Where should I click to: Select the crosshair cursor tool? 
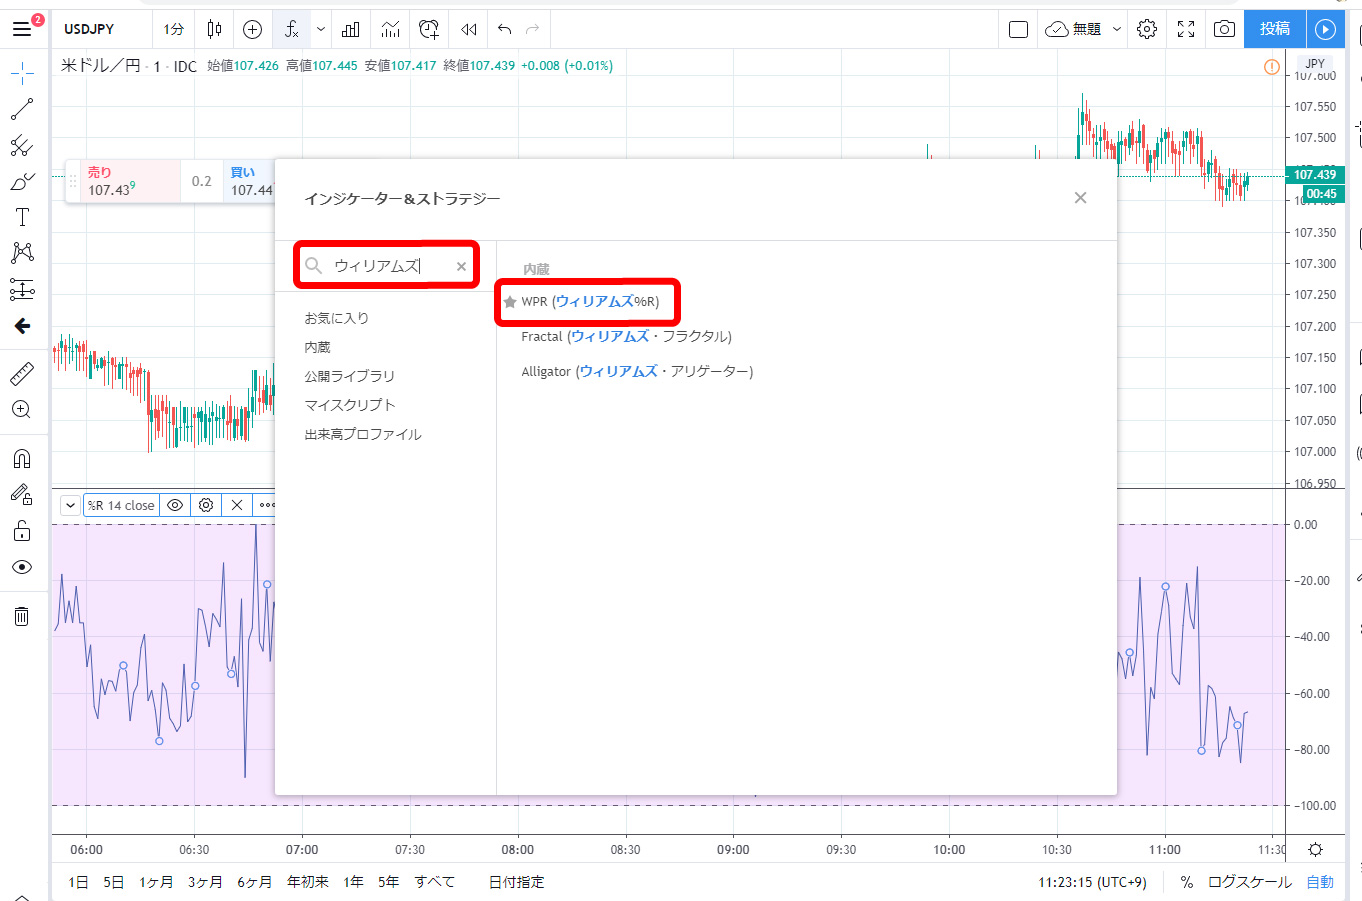click(22, 73)
